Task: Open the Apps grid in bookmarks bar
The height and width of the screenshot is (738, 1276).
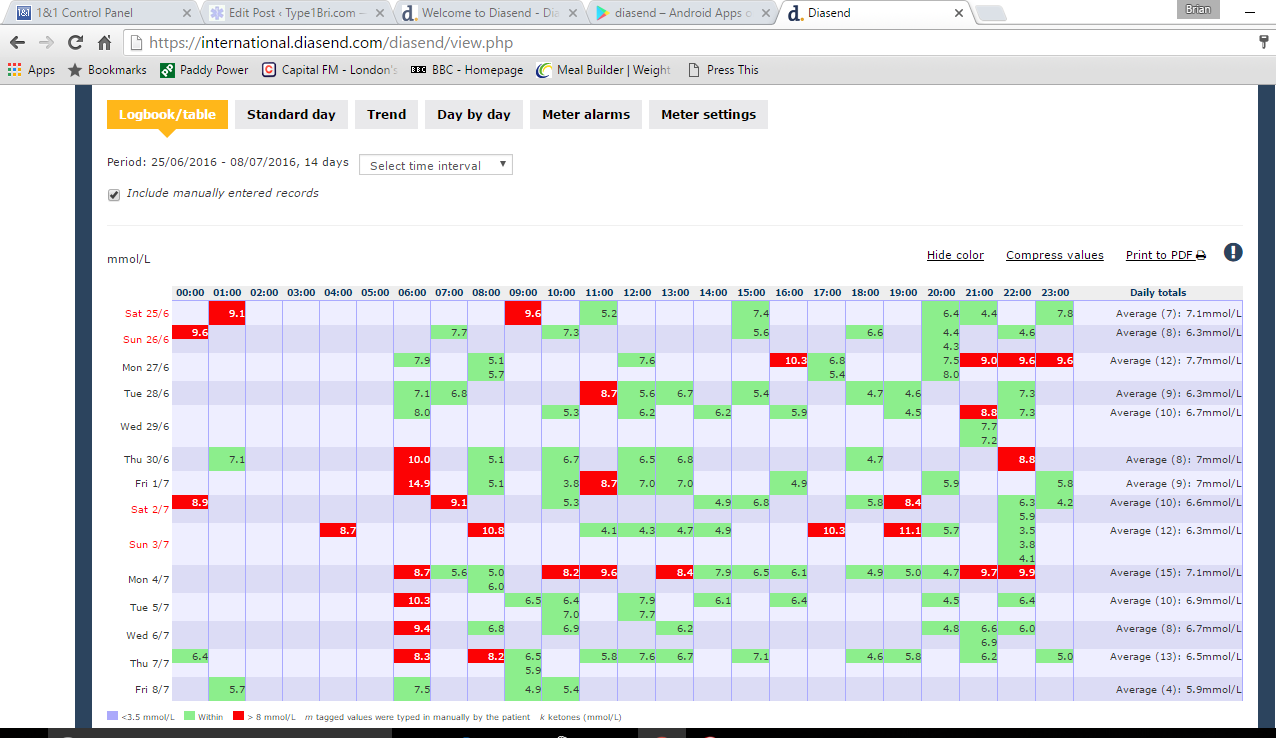Action: (31, 70)
